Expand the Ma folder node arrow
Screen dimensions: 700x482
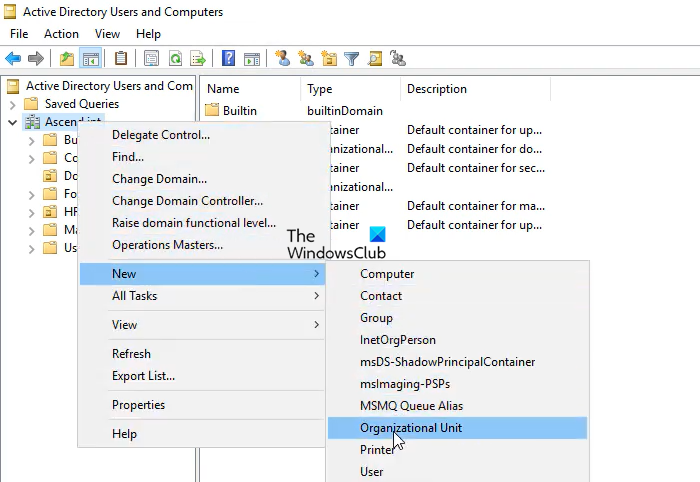31,231
